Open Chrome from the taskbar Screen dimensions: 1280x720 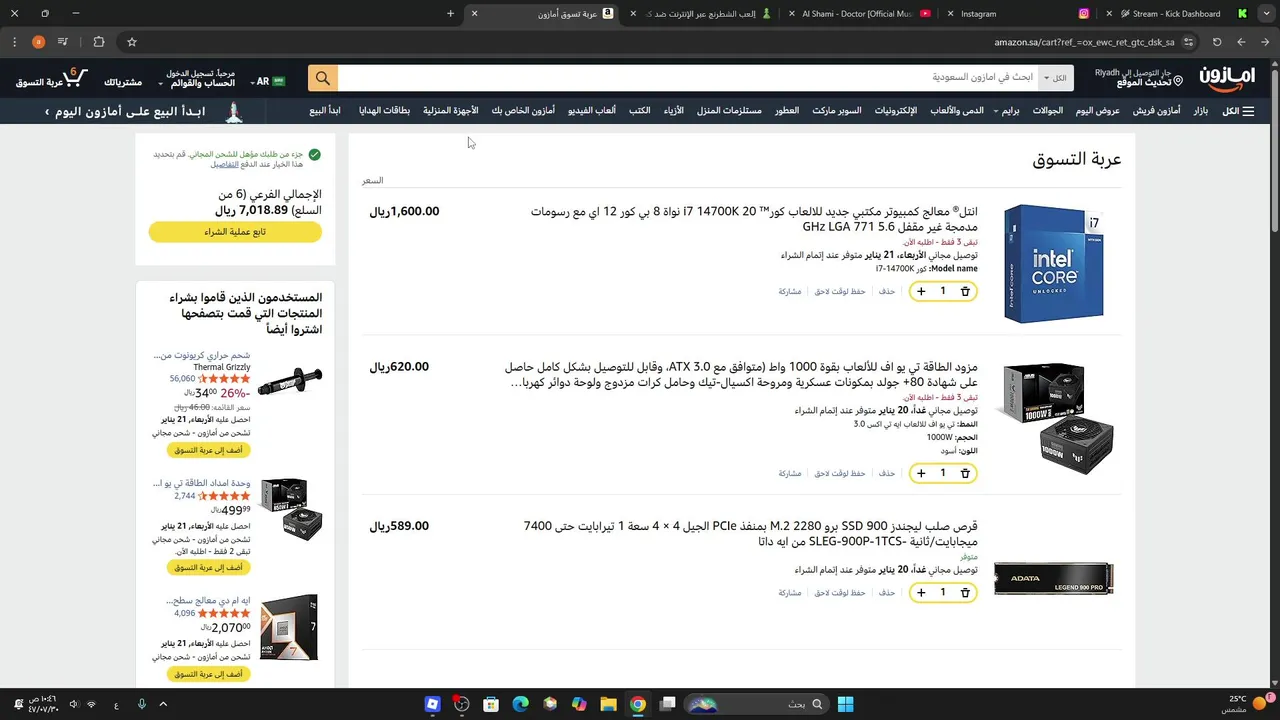click(x=637, y=704)
